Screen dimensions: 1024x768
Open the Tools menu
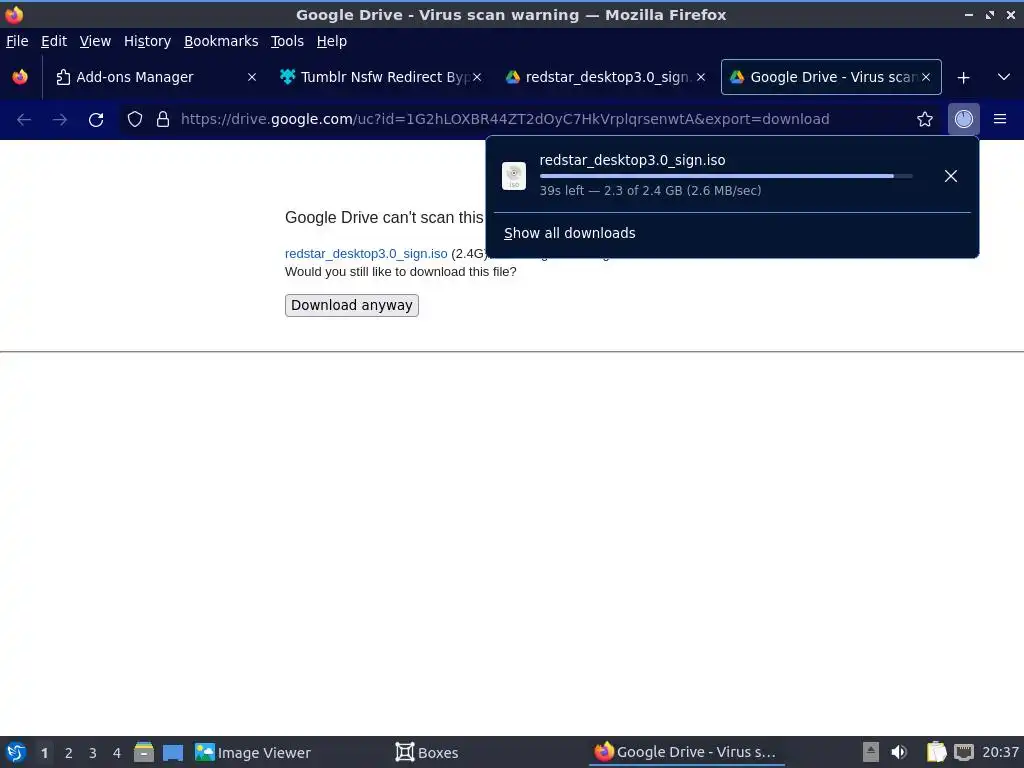point(287,41)
